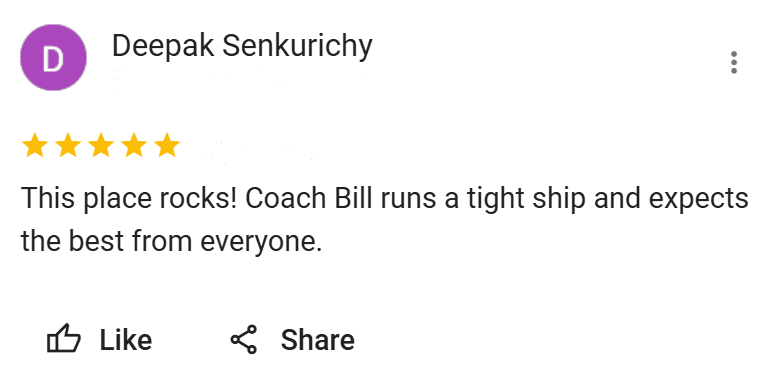The image size is (780, 391).
Task: Click the review text starting 'This place rocks!'
Action: click(385, 219)
